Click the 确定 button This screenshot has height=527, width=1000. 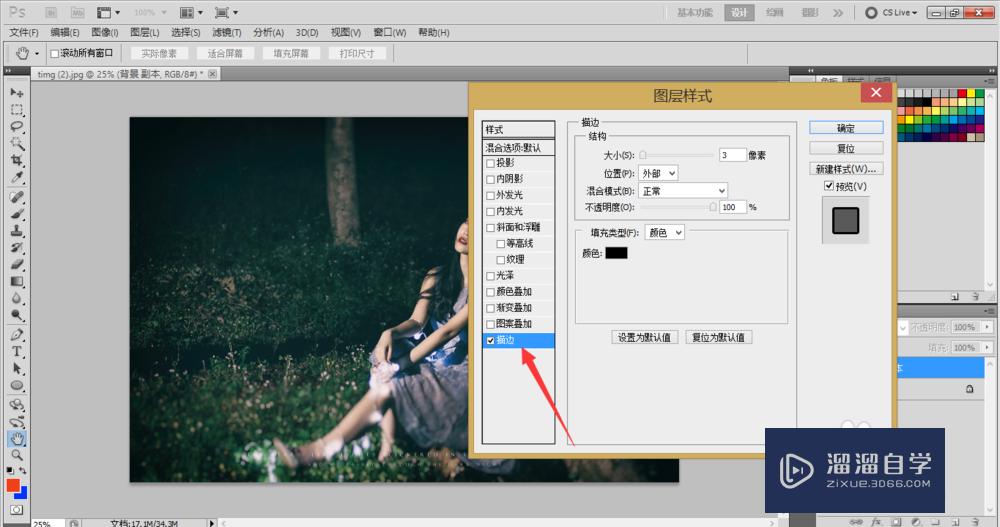[x=846, y=128]
